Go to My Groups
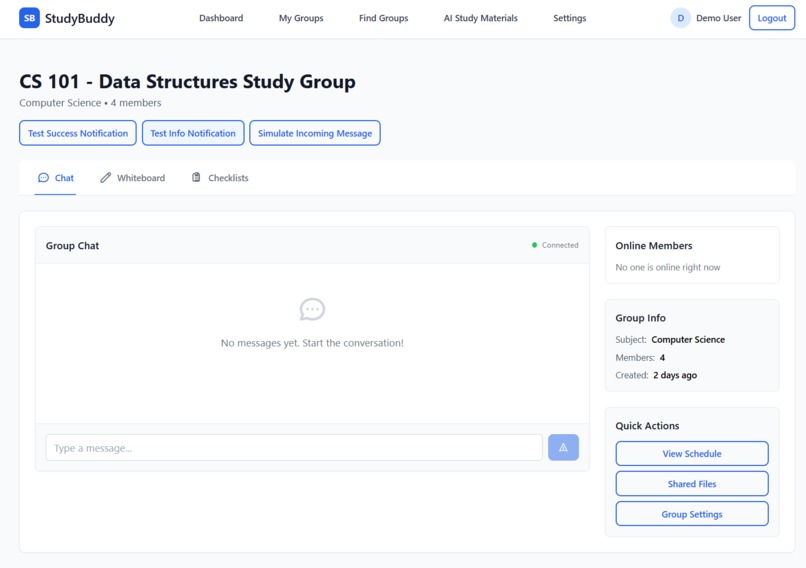Image resolution: width=806 pixels, height=568 pixels. pyautogui.click(x=301, y=18)
